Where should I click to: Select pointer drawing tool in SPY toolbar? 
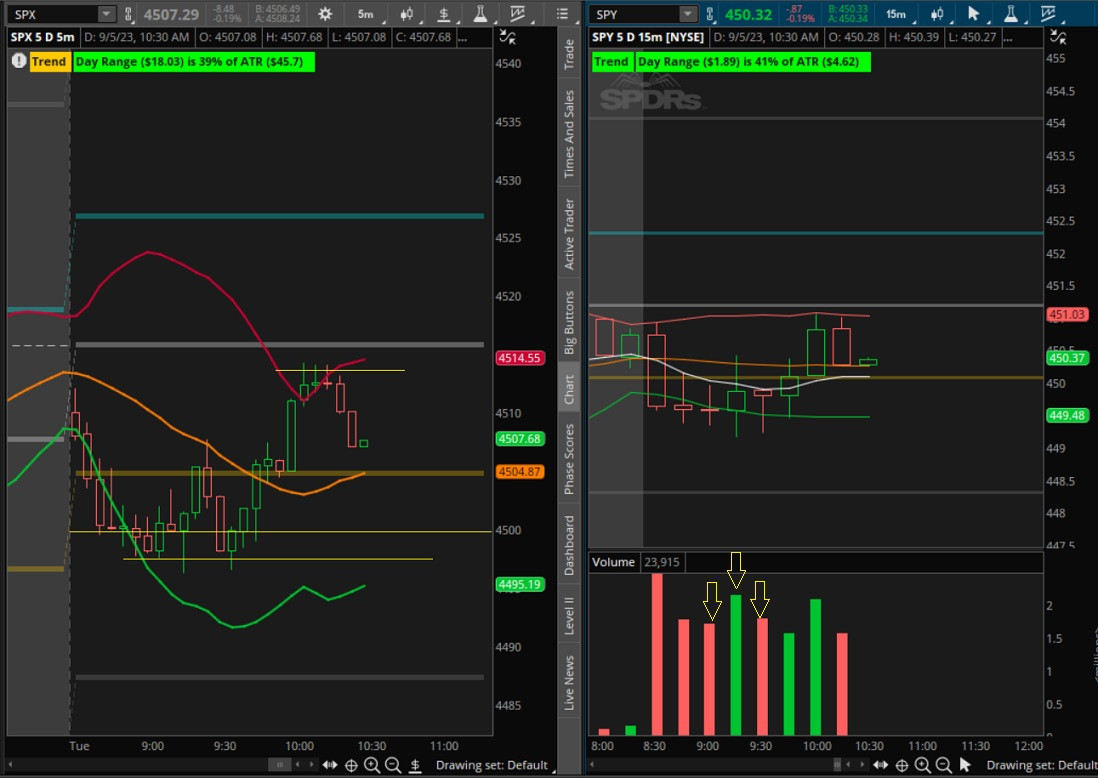[x=973, y=14]
